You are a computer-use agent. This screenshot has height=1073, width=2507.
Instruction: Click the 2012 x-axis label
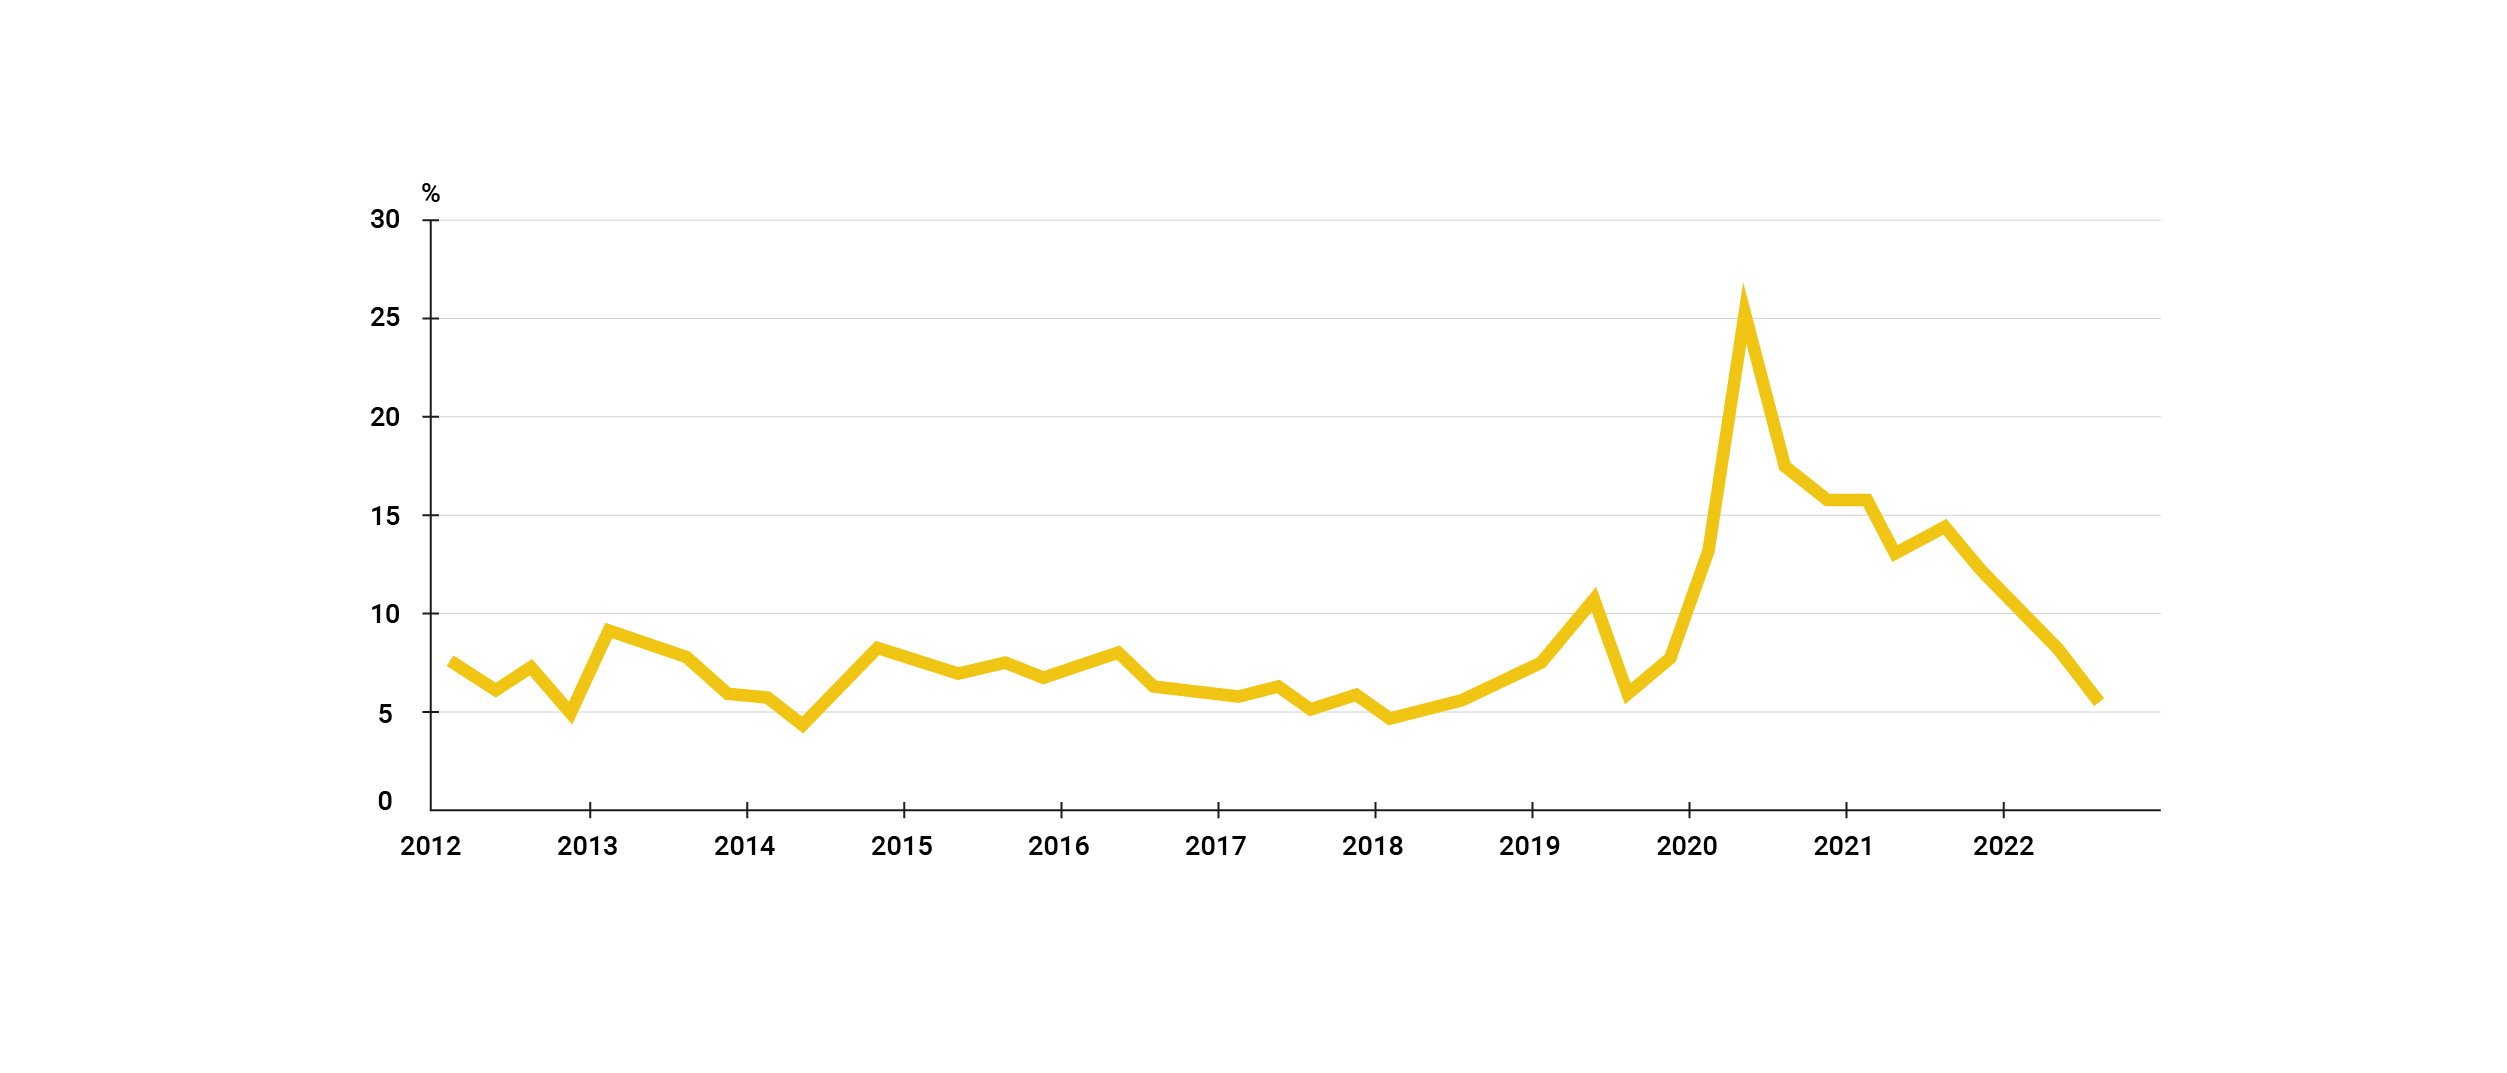(x=430, y=847)
